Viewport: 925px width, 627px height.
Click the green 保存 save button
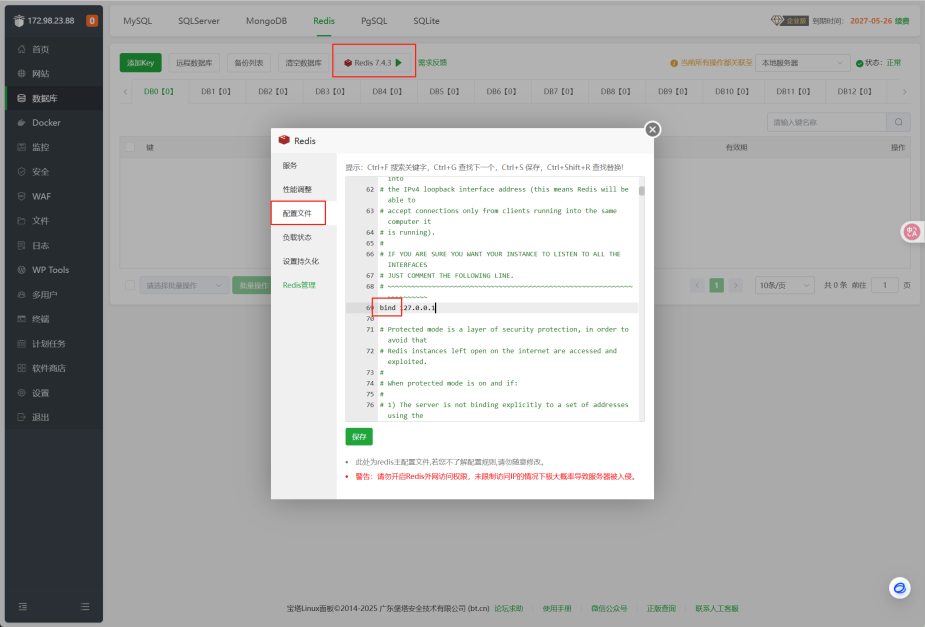359,436
